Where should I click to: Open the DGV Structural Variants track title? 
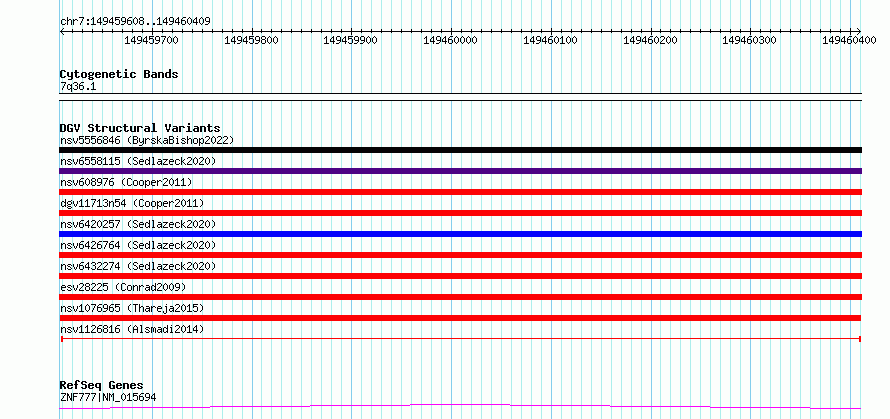[x=140, y=128]
